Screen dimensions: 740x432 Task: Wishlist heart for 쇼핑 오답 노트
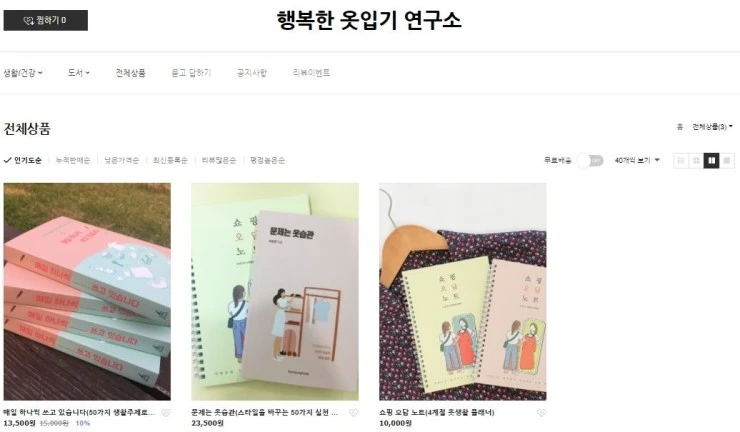click(x=541, y=413)
